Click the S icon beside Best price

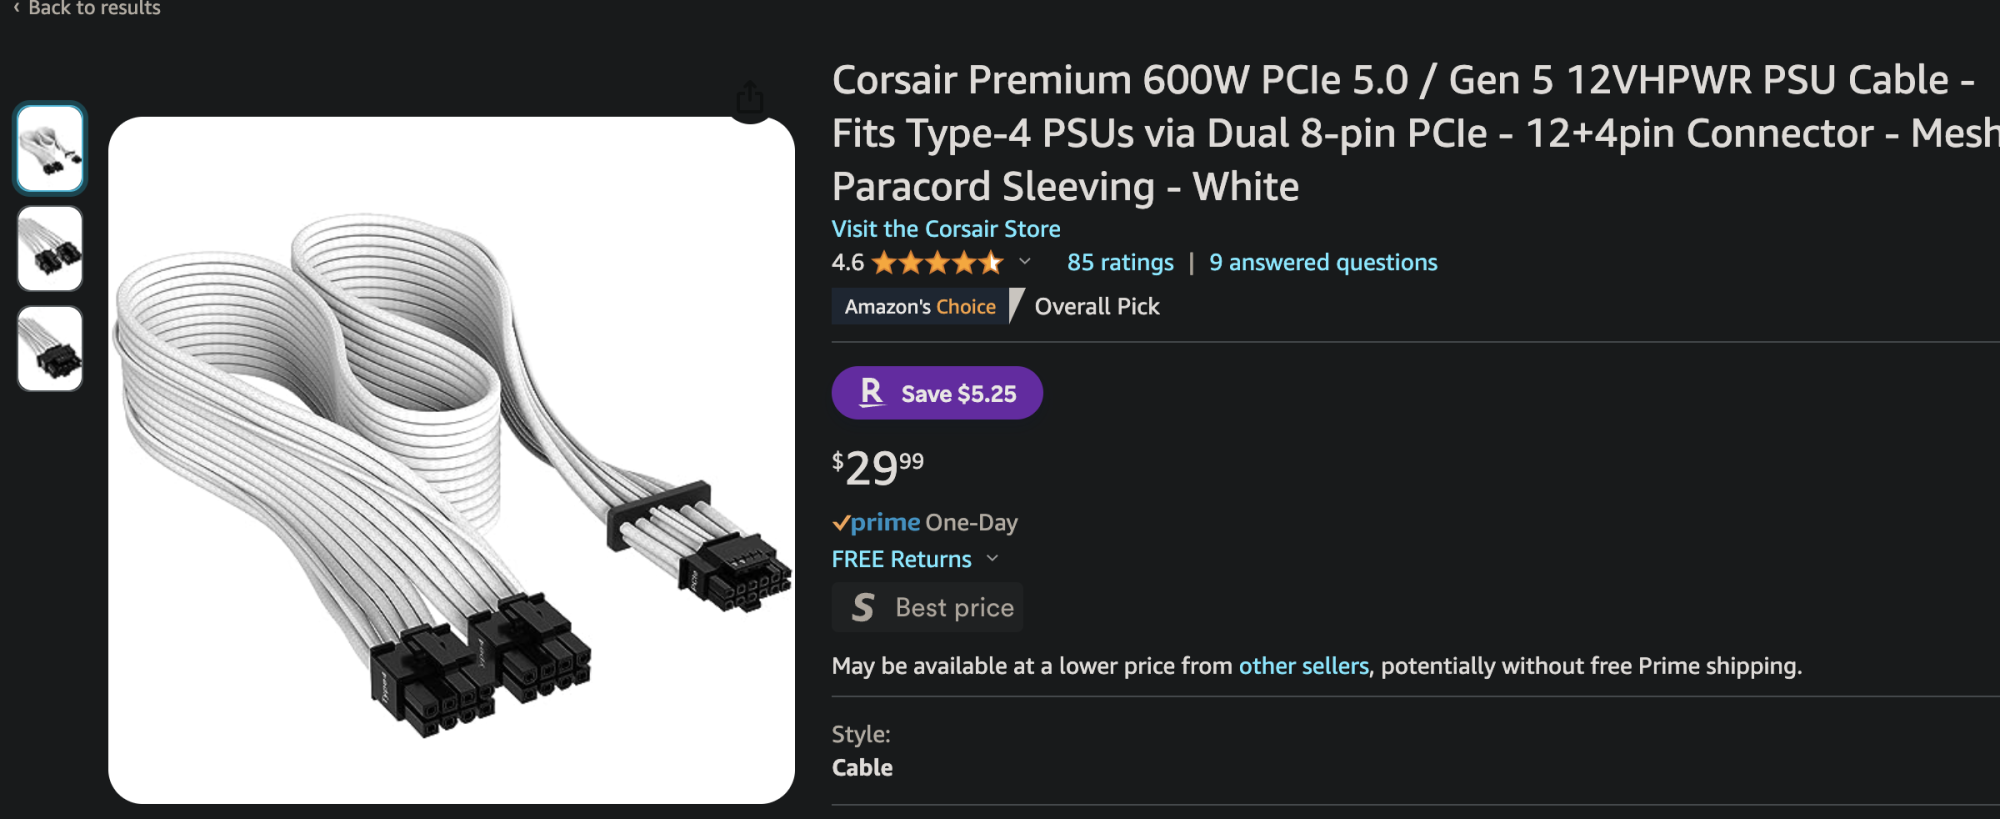coord(862,607)
